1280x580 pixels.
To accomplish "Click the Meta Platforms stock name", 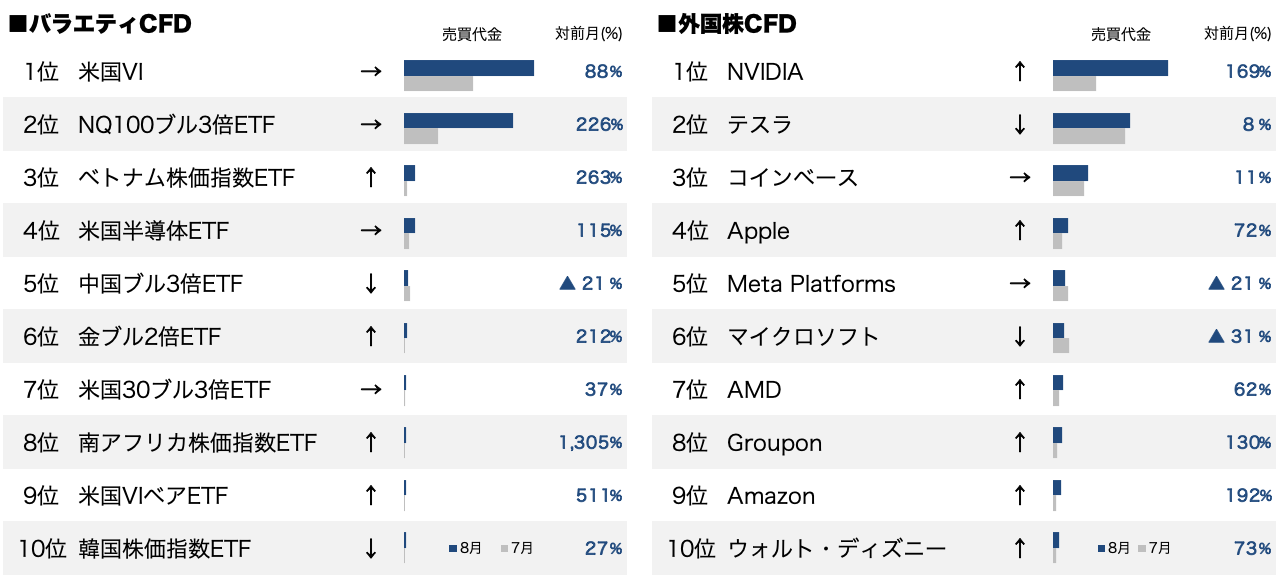I will [811, 284].
